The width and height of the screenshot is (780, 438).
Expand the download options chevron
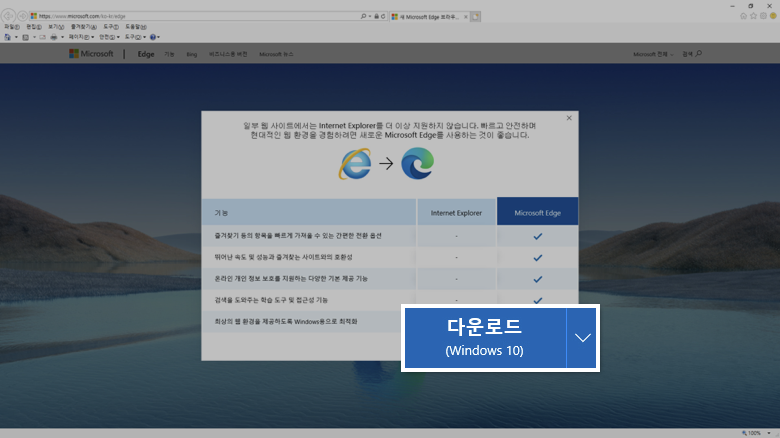(x=583, y=338)
